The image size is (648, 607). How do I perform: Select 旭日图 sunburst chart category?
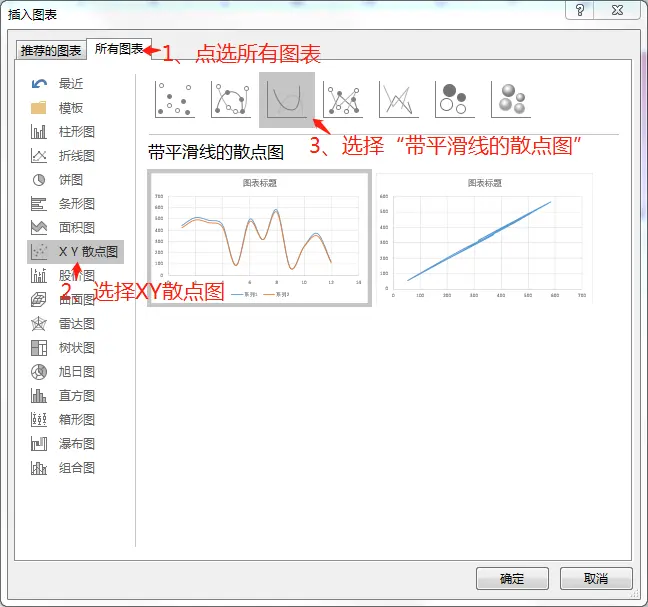[63, 371]
